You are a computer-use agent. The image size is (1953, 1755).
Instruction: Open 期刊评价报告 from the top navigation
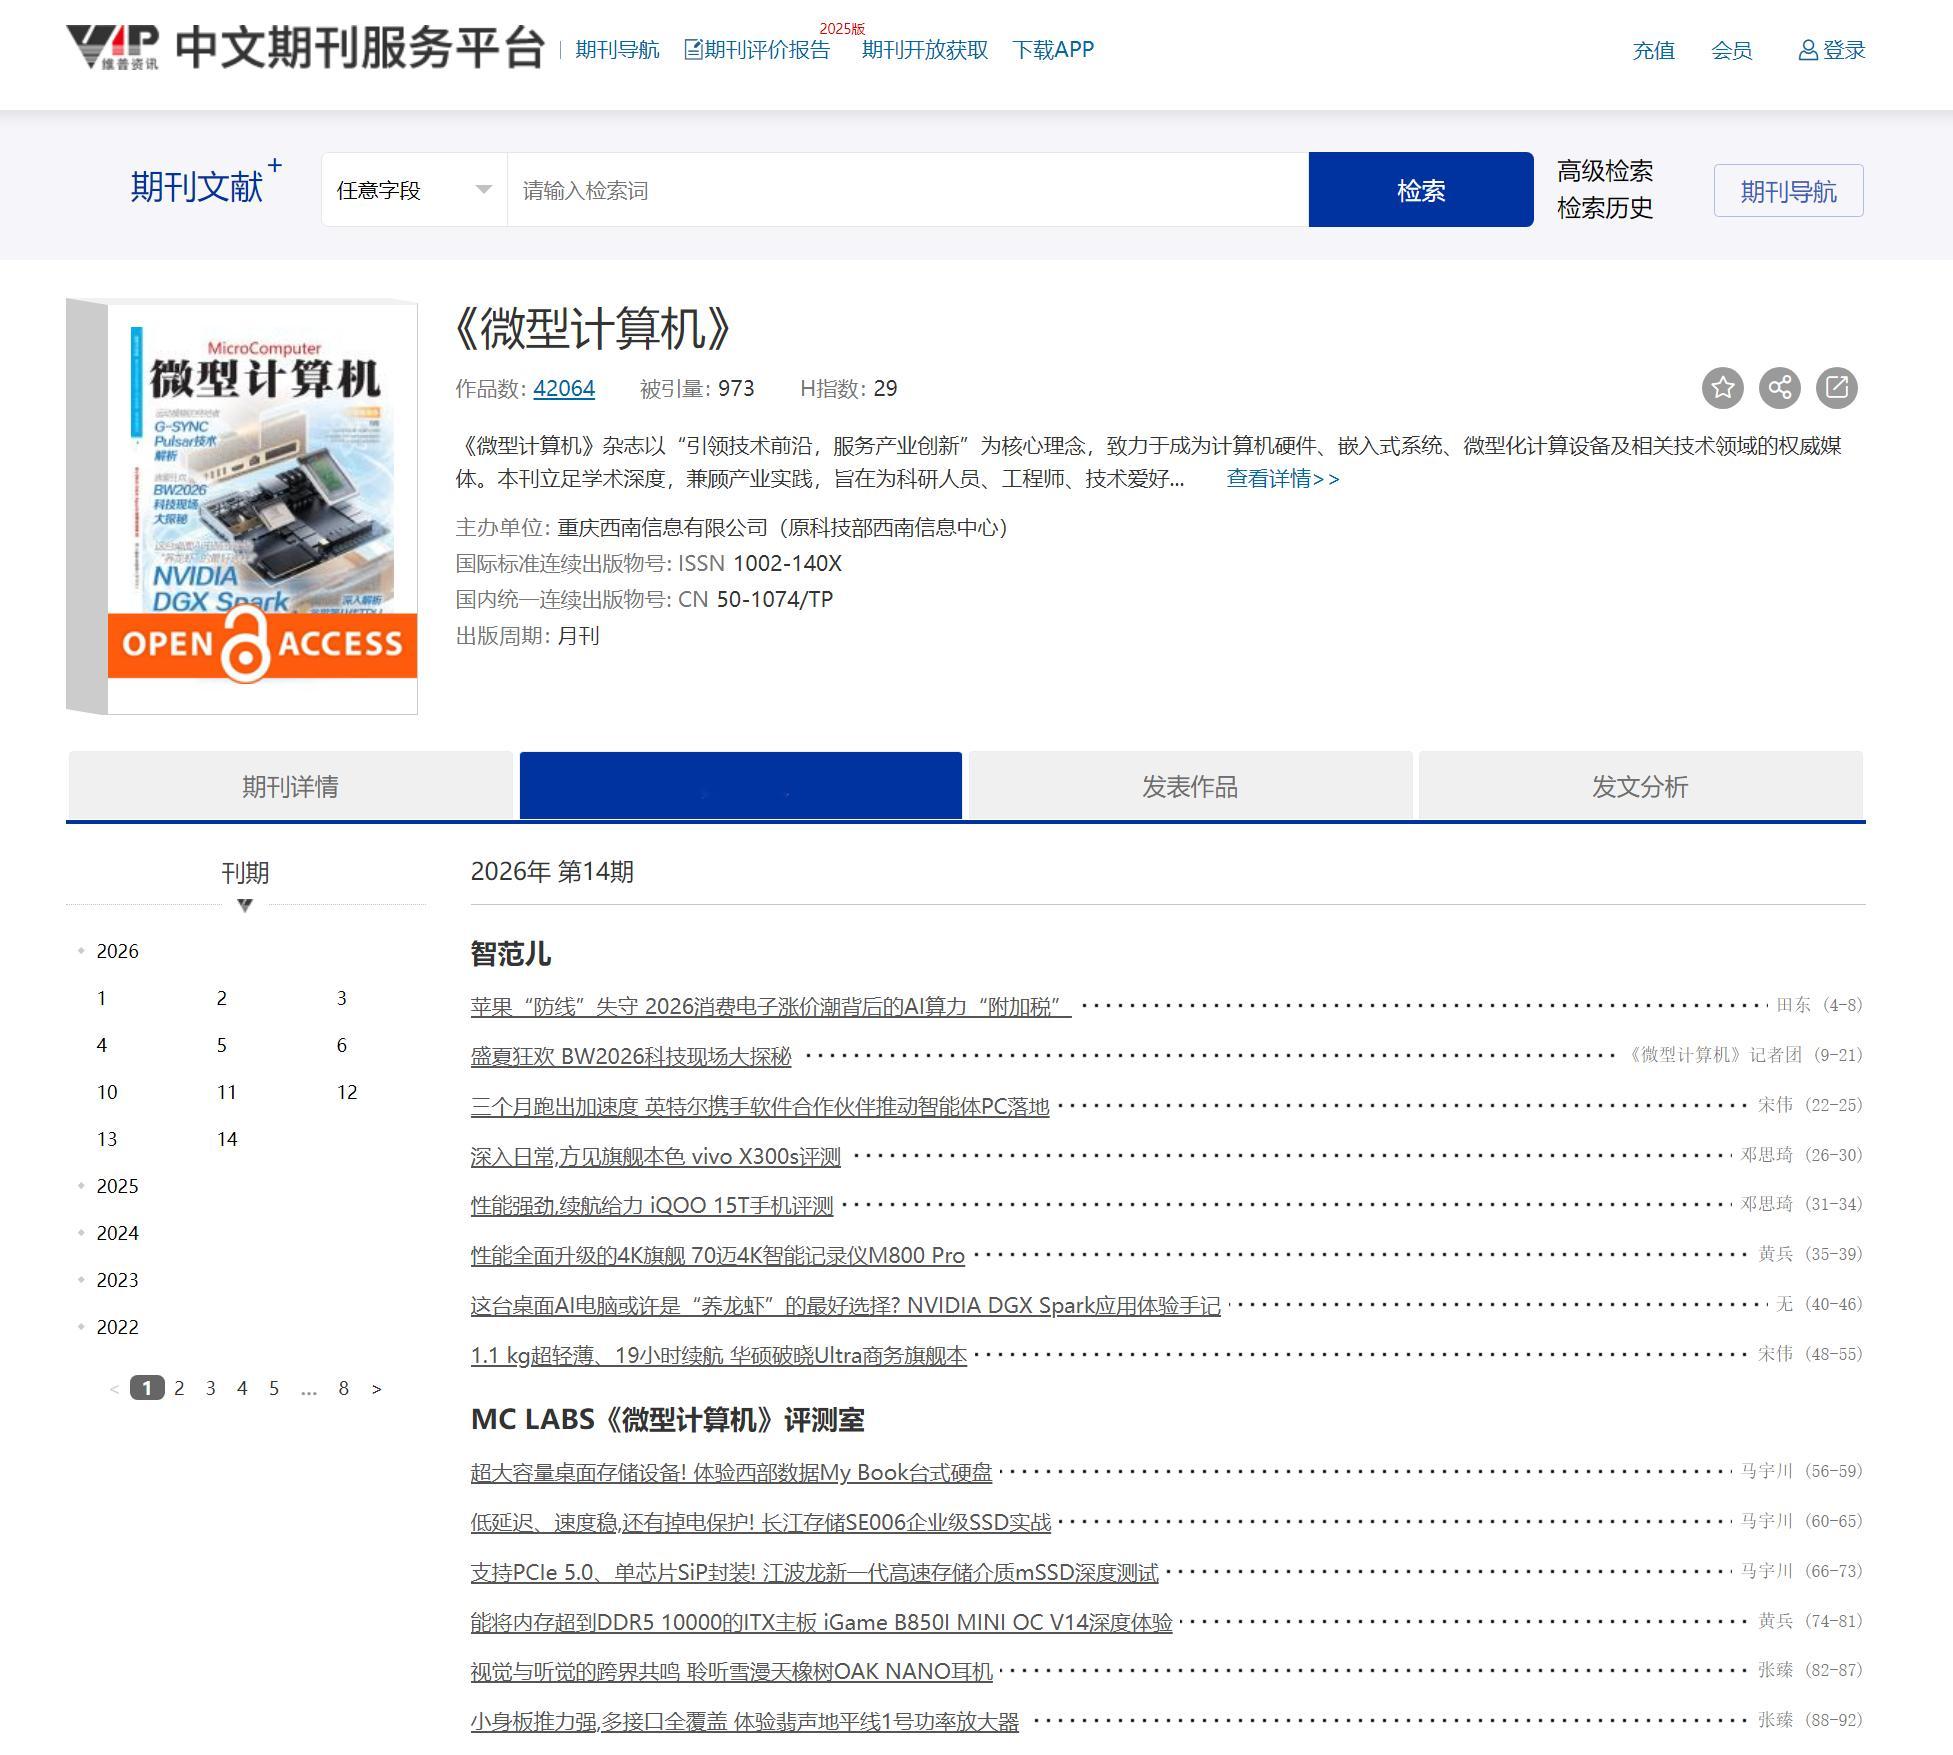coord(757,50)
